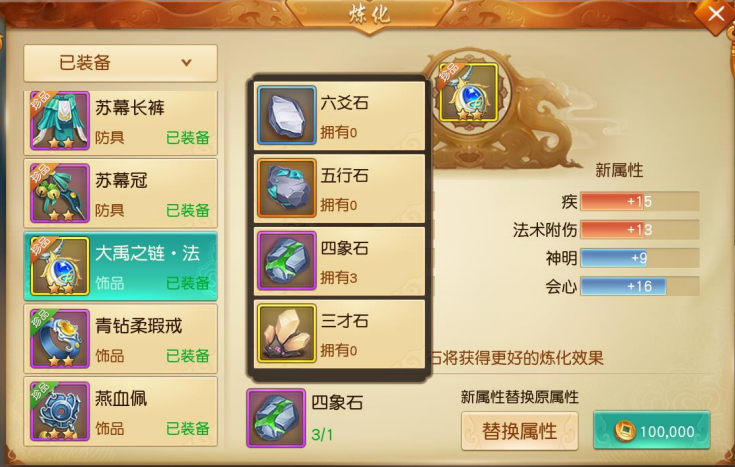This screenshot has width=735, height=467.
Task: Select the 燕血佩 list entry
Action: [x=120, y=411]
